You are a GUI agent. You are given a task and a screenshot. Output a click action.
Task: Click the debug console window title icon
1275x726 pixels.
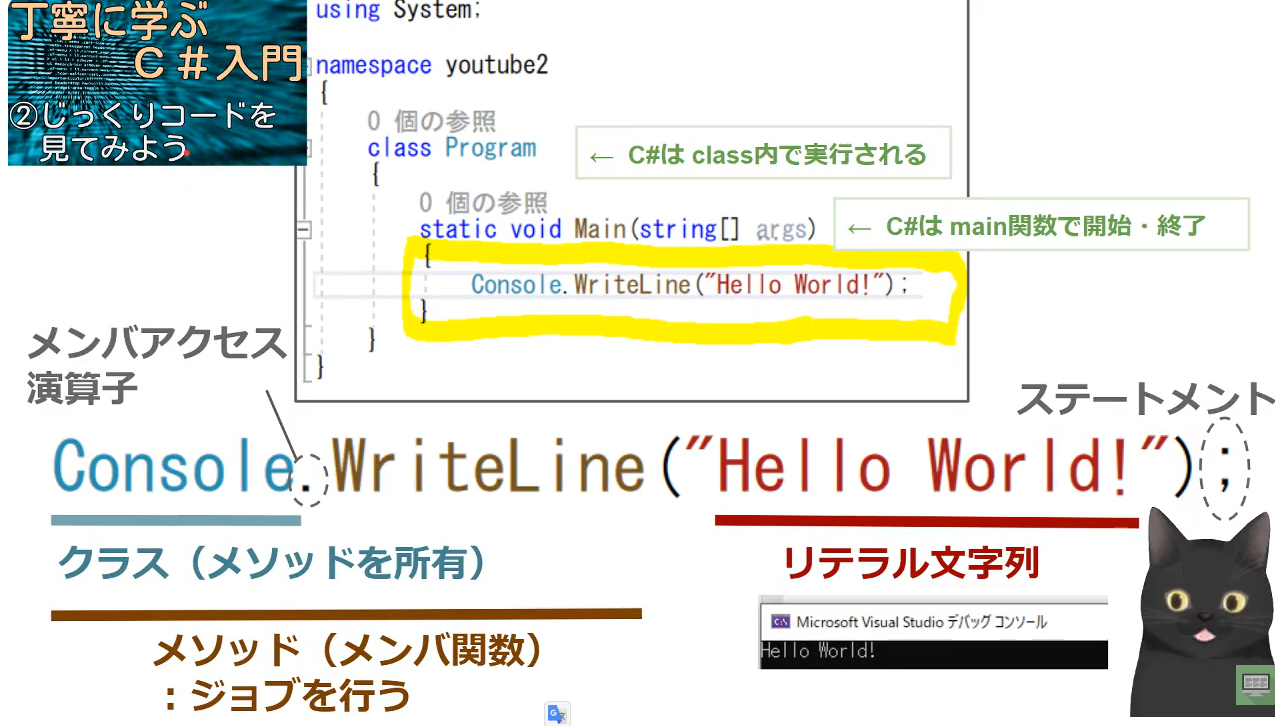point(781,622)
